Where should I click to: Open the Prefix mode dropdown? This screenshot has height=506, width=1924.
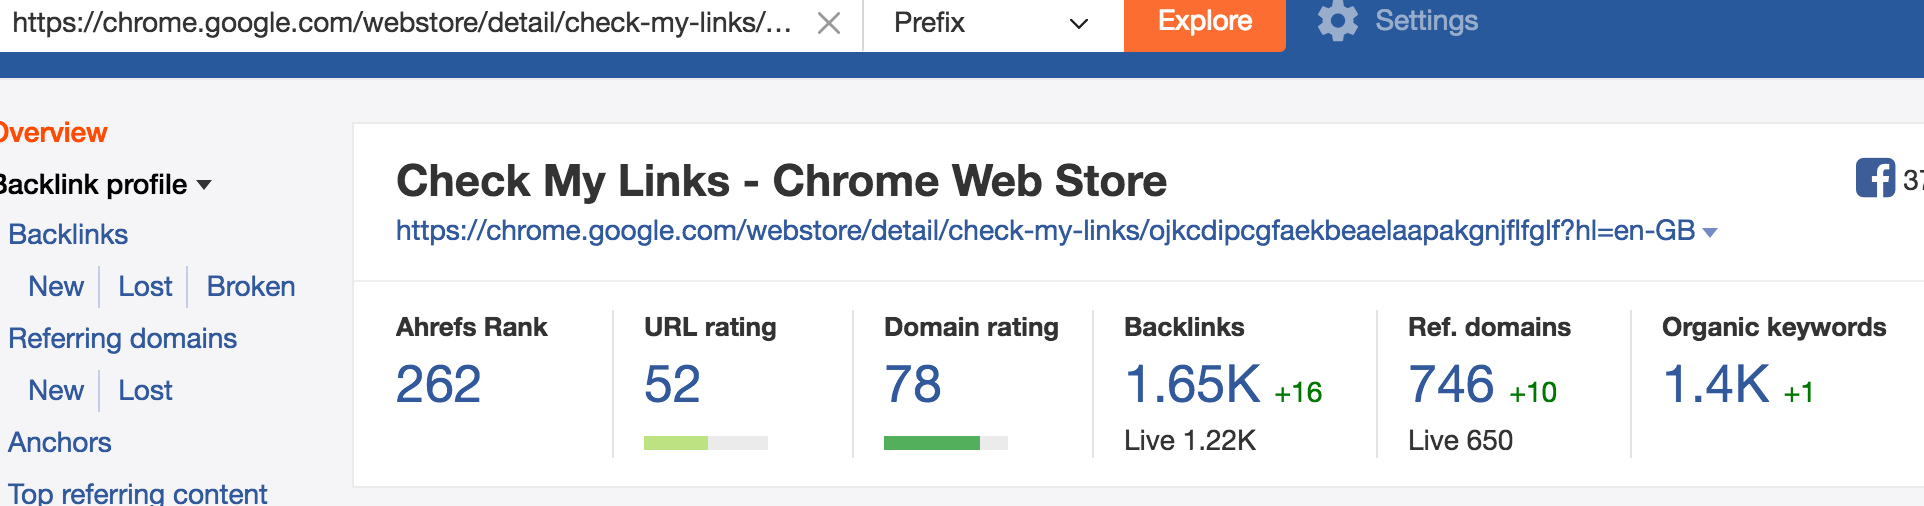[x=992, y=23]
